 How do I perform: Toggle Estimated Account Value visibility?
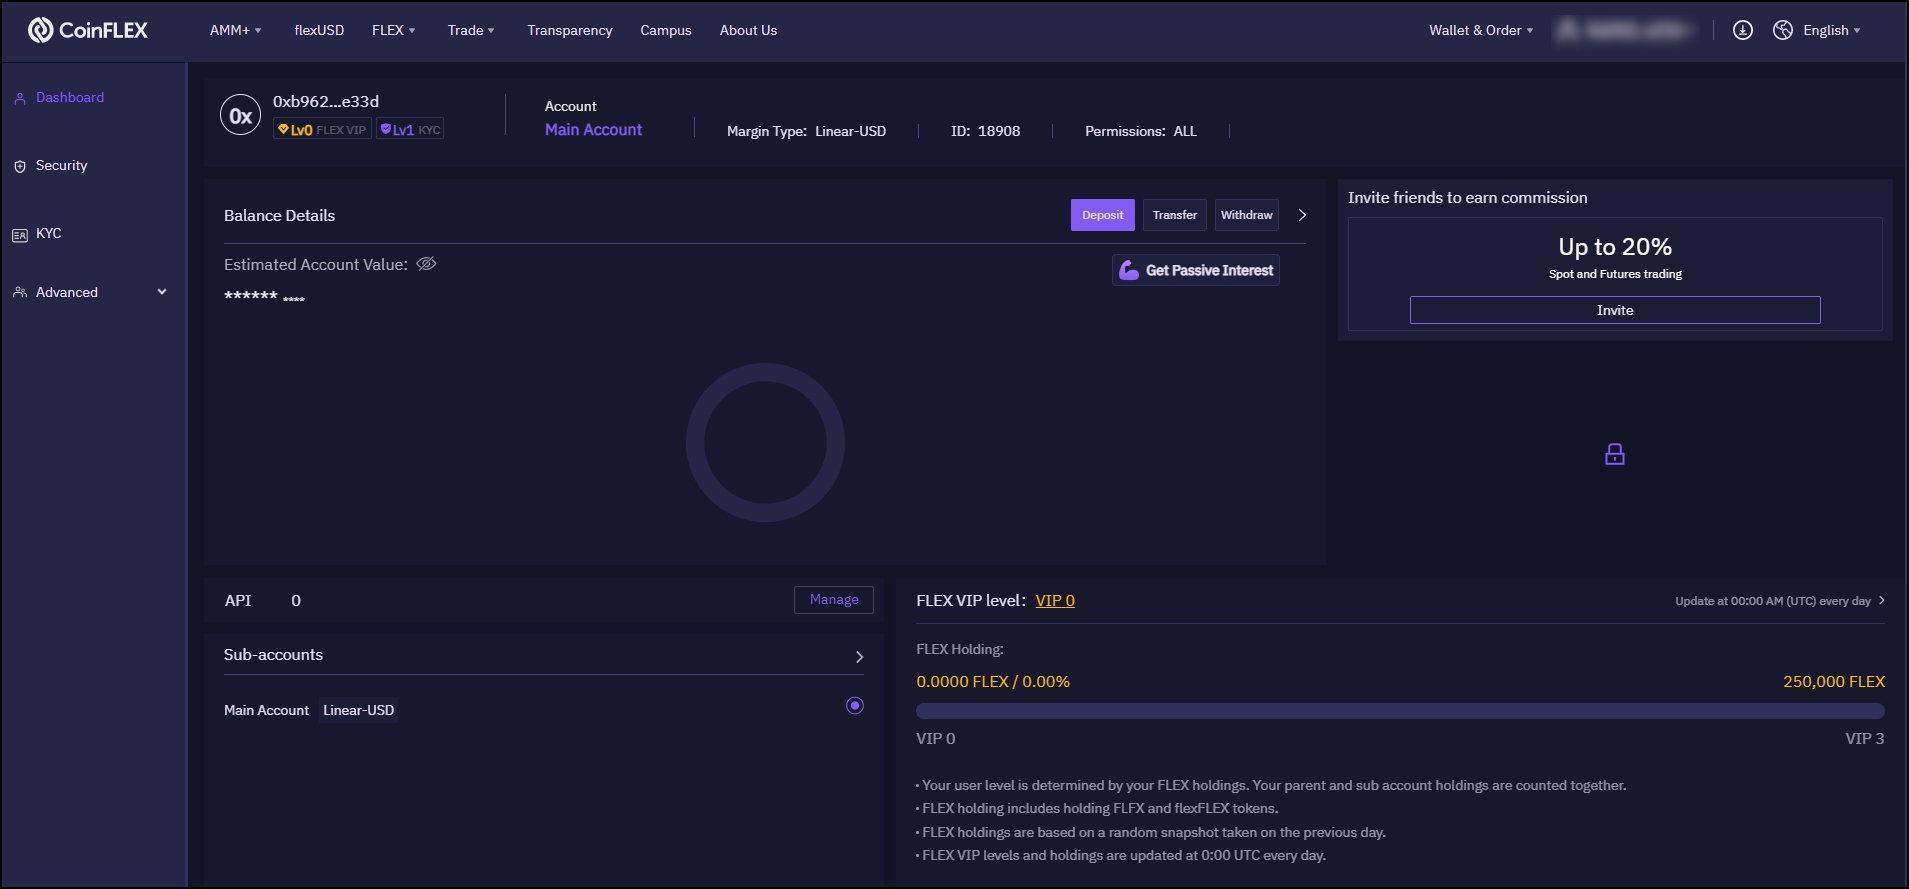(x=426, y=264)
